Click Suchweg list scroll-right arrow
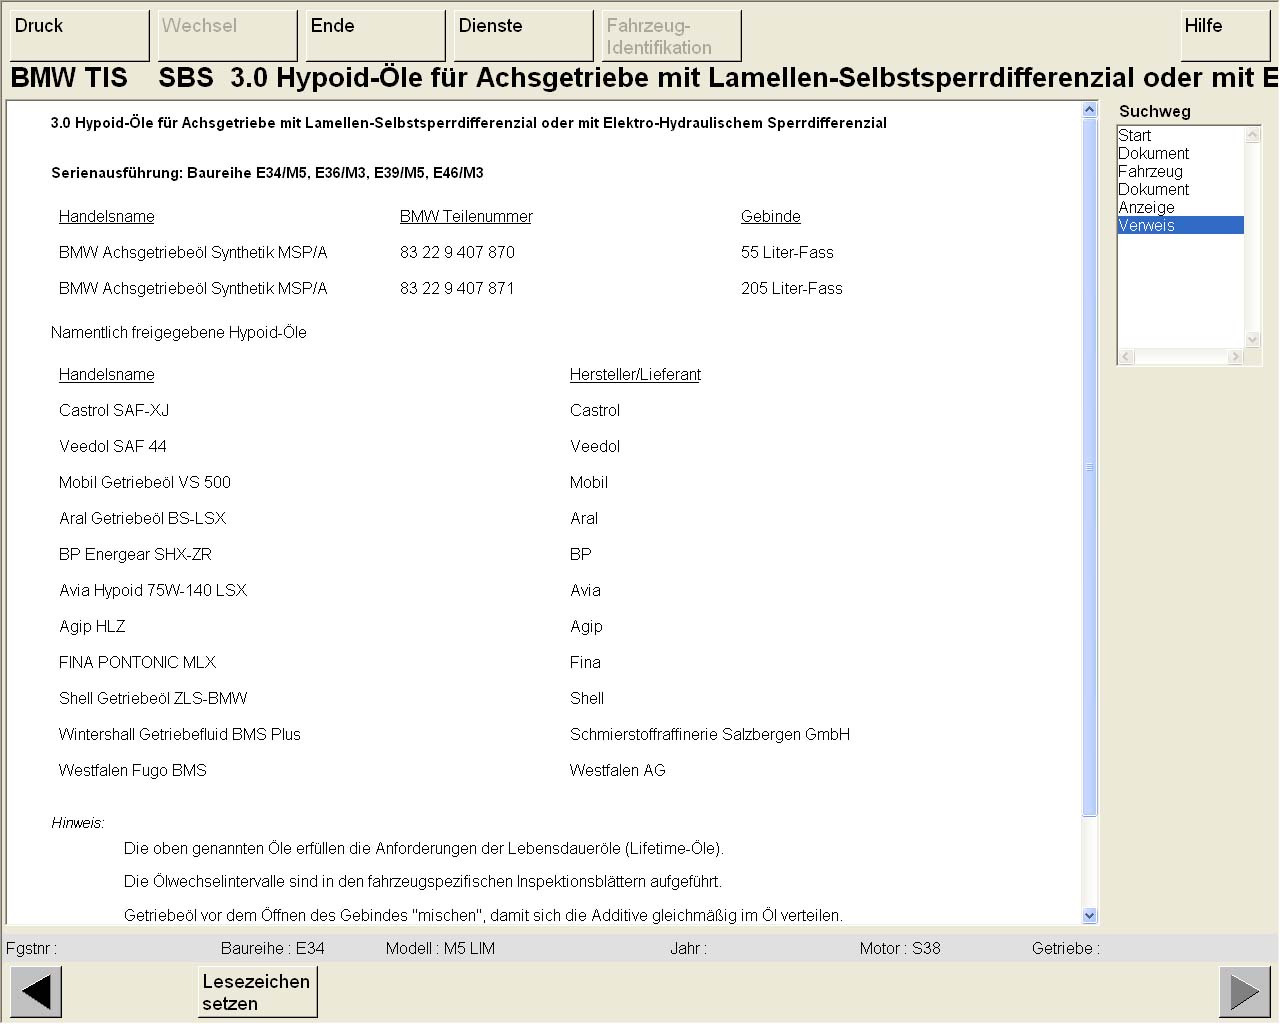Screen dimensions: 1280x1024 tap(1235, 356)
